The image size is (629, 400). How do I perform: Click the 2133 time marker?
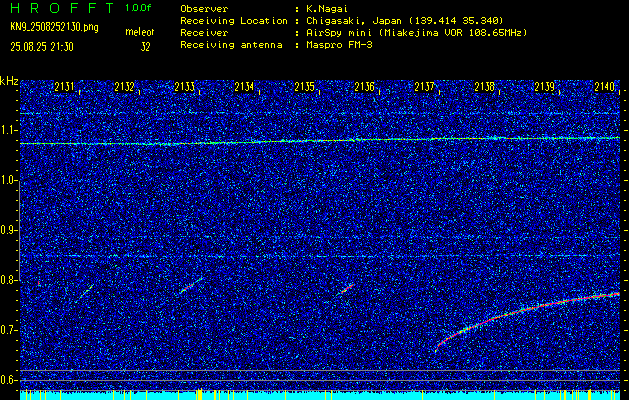pyautogui.click(x=185, y=87)
